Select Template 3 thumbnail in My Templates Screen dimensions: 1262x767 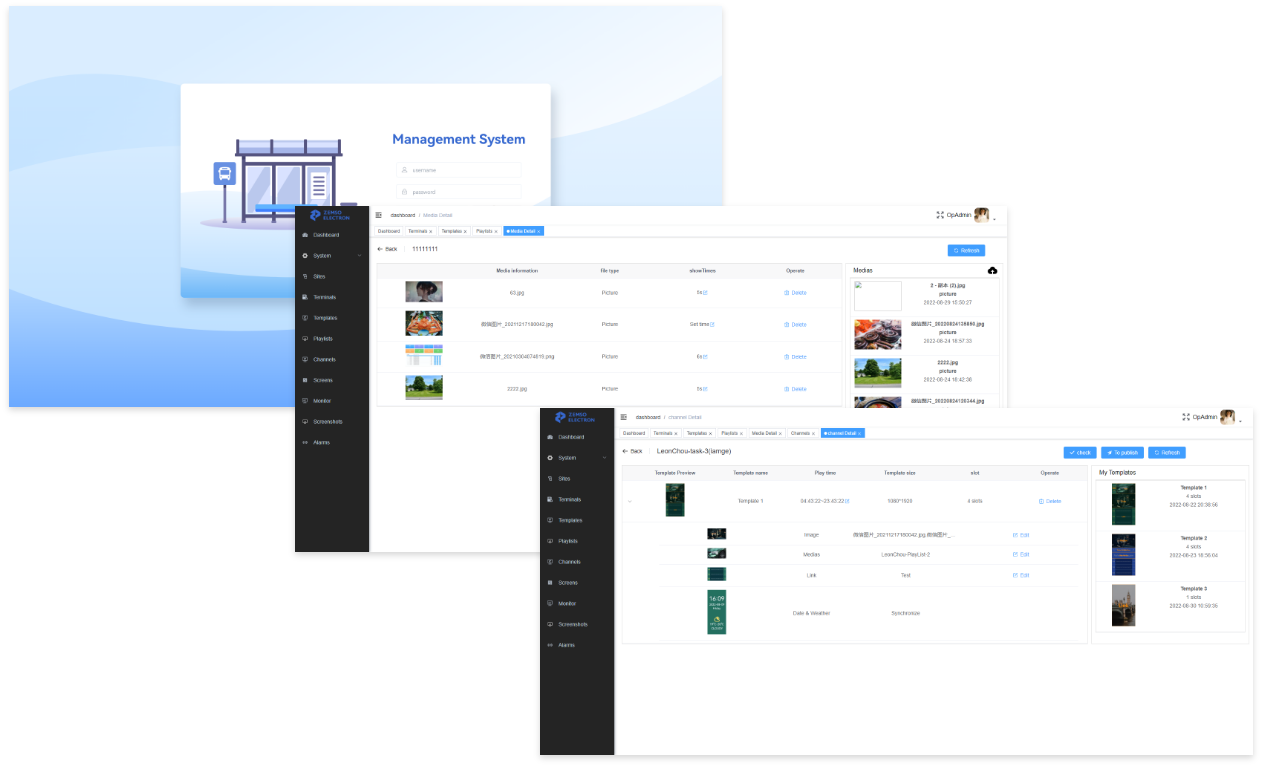click(x=1123, y=605)
